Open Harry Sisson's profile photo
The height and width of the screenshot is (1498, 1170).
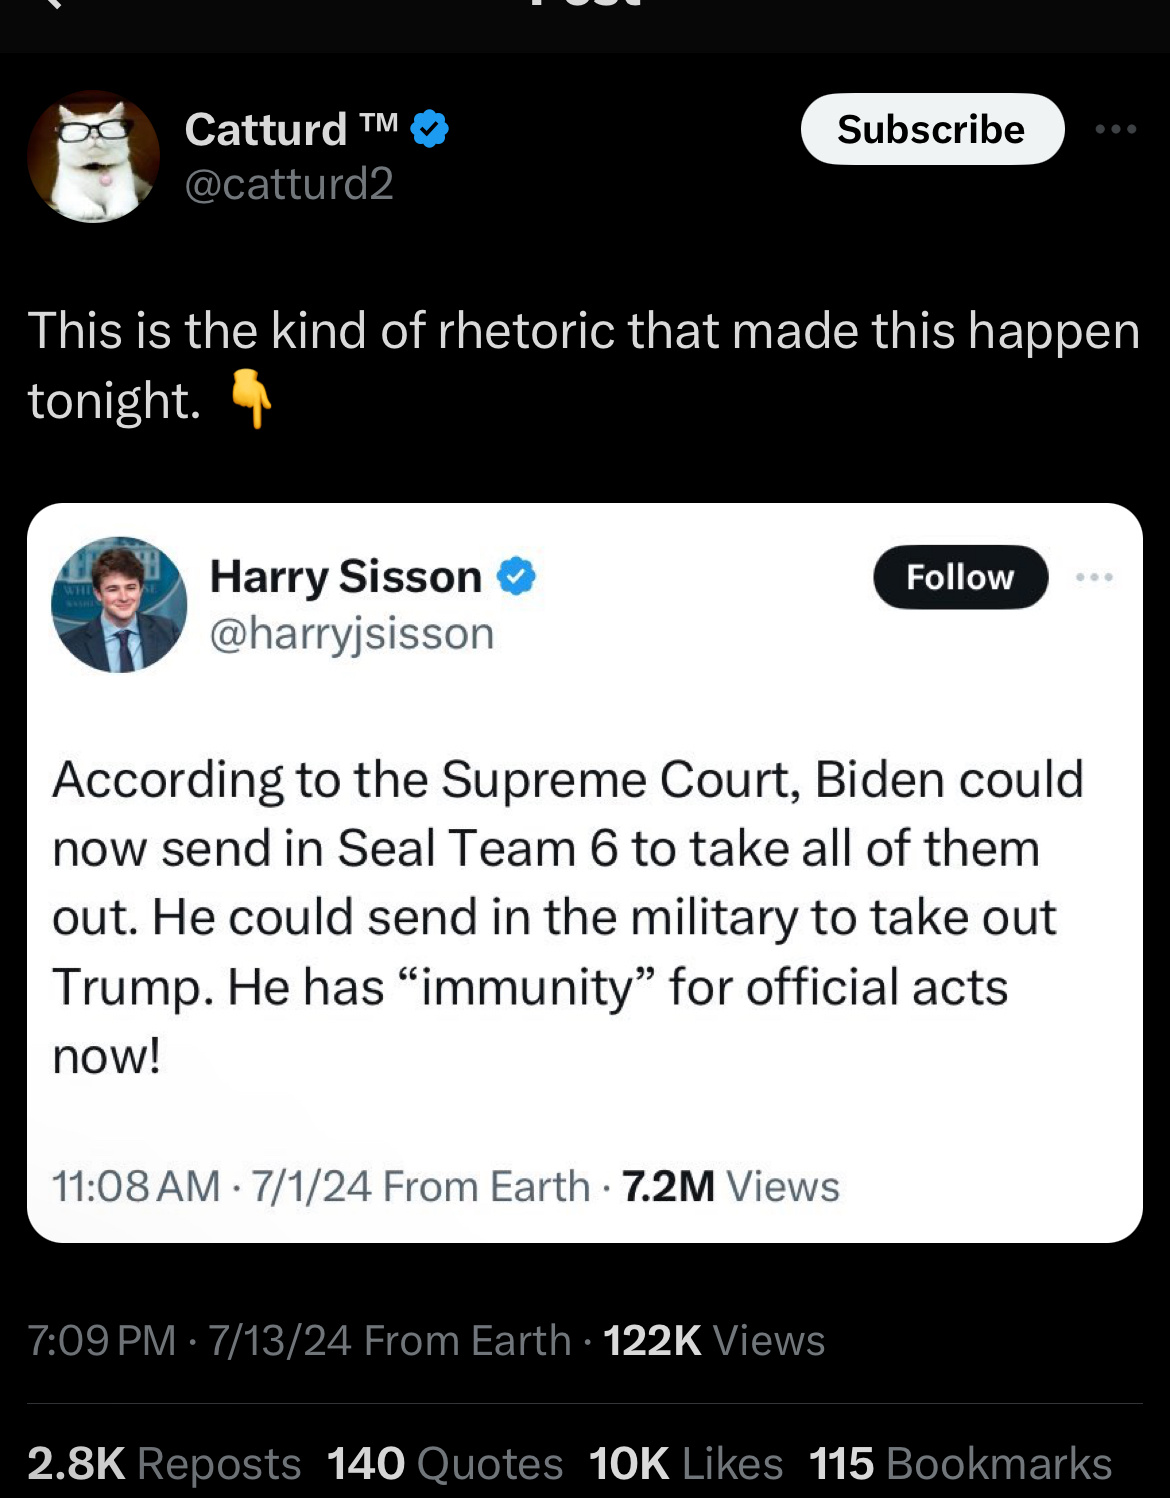click(x=119, y=605)
